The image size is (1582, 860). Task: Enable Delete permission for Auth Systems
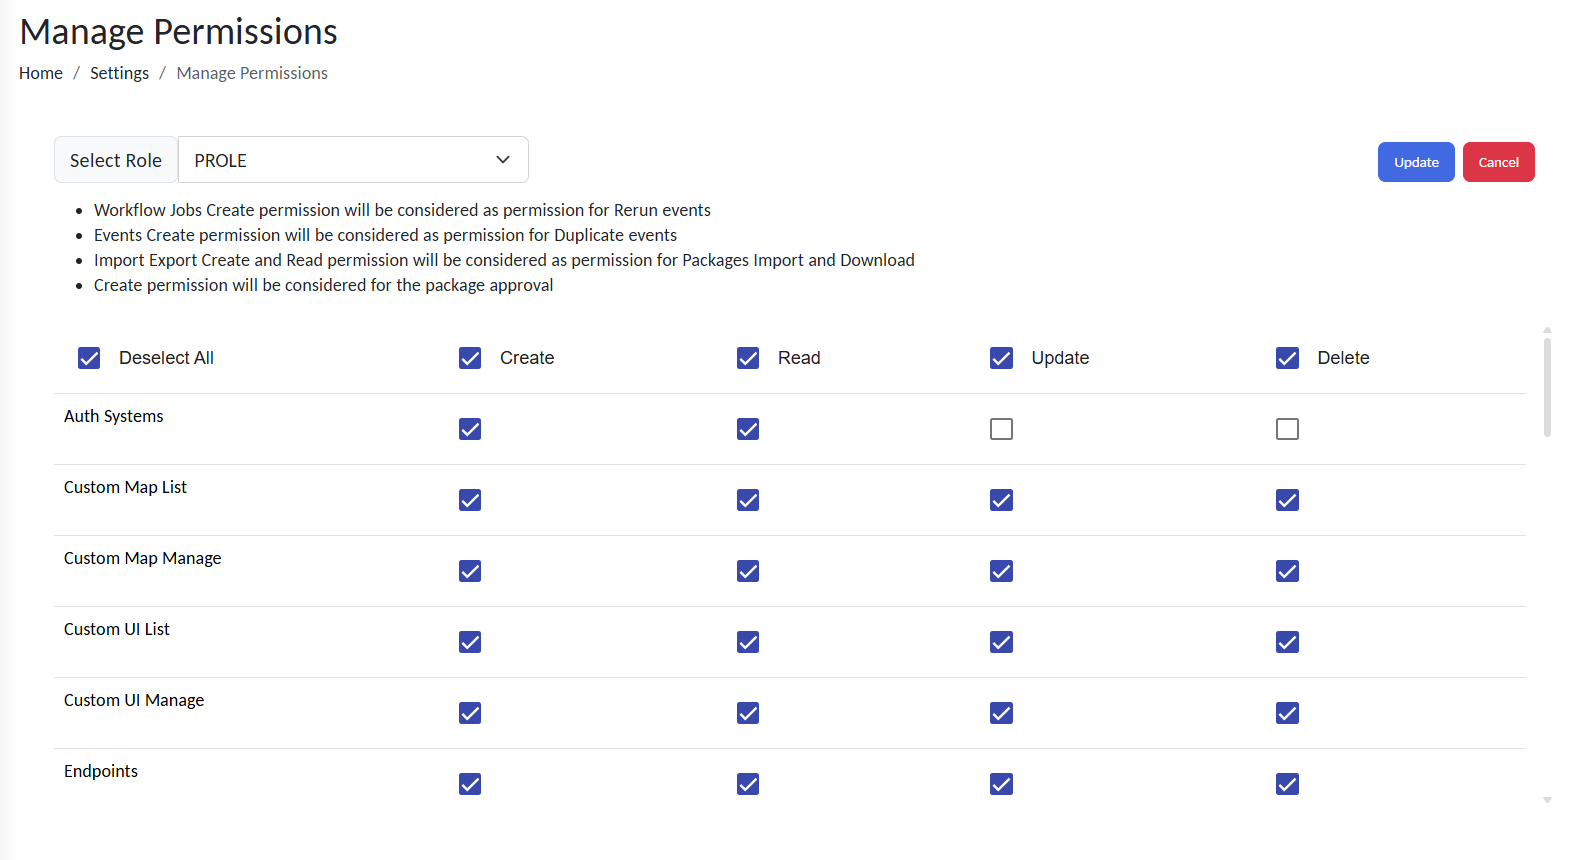click(1287, 429)
